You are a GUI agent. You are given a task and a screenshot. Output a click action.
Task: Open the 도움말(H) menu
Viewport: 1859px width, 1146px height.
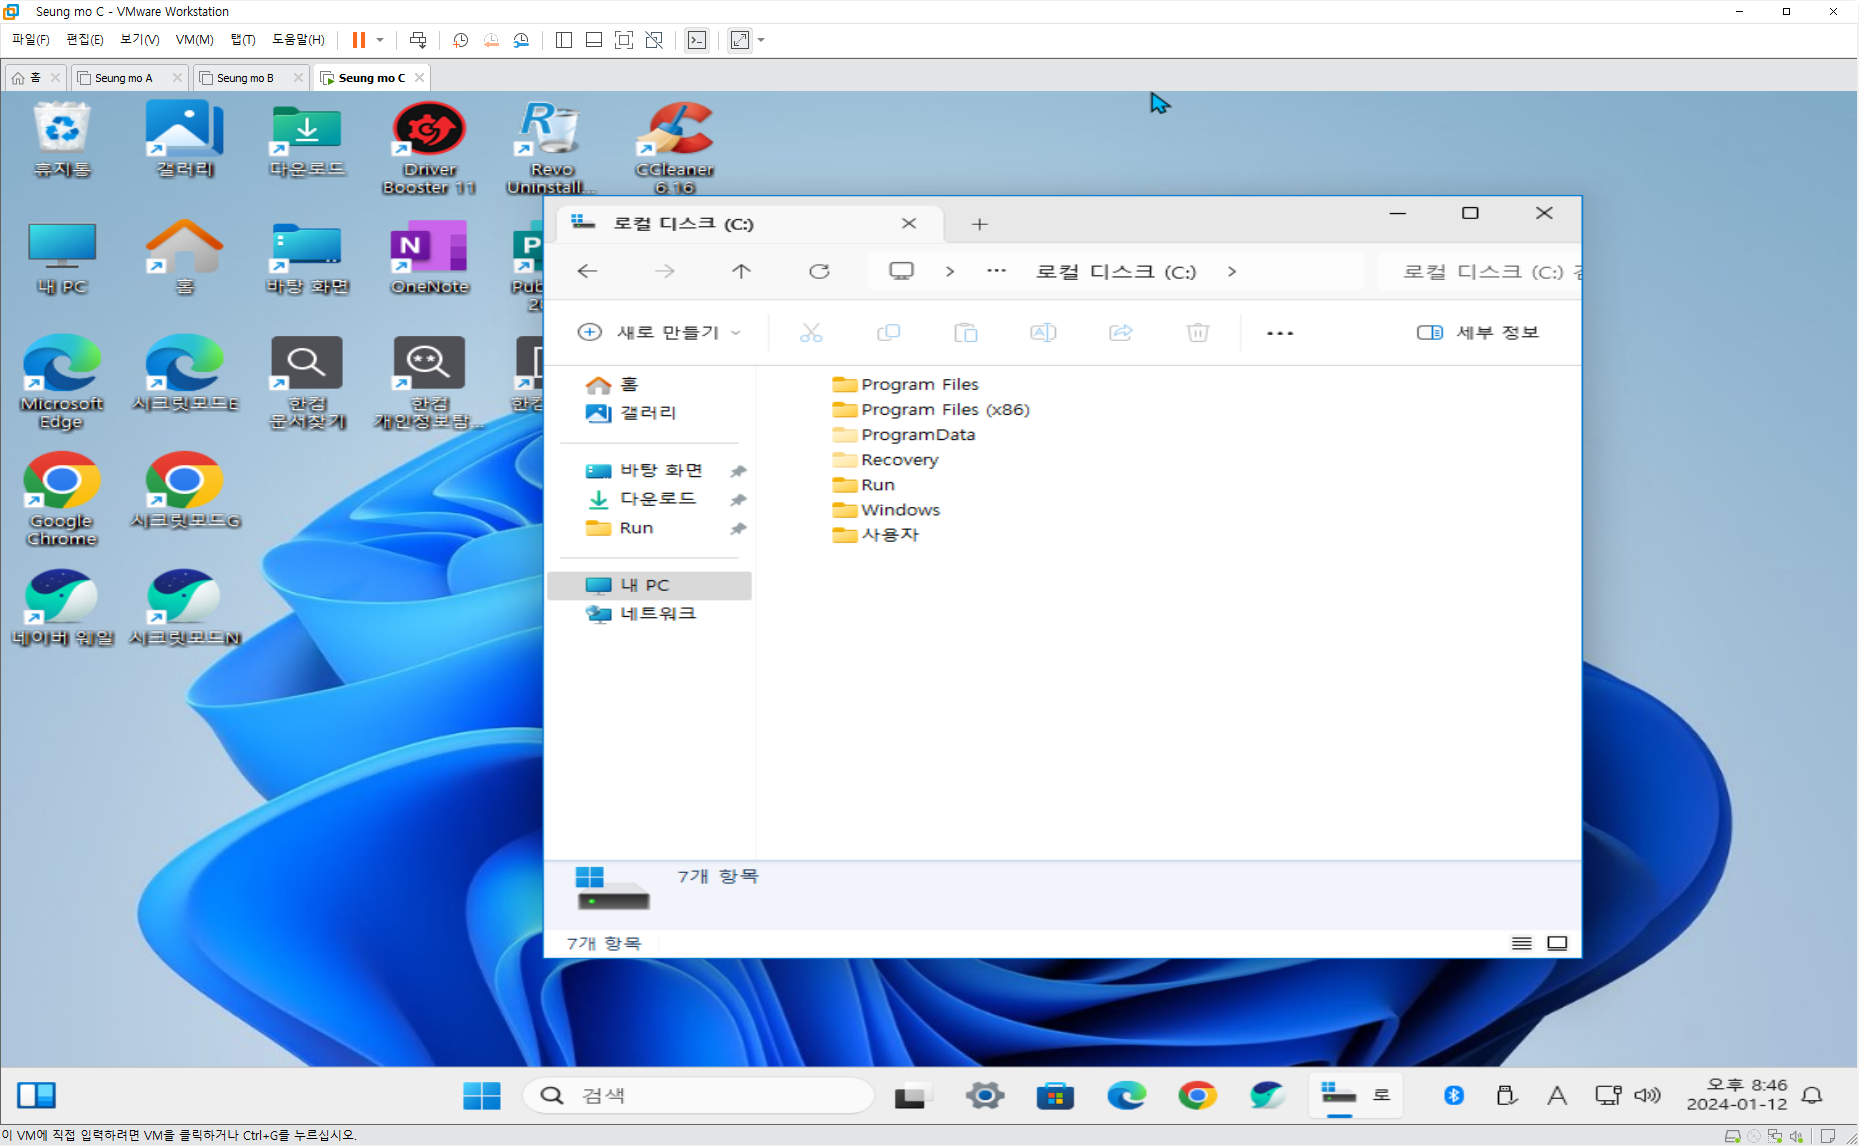point(298,40)
